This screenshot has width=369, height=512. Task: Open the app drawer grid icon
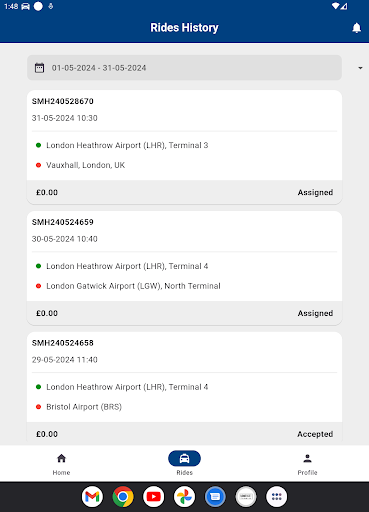(x=277, y=497)
